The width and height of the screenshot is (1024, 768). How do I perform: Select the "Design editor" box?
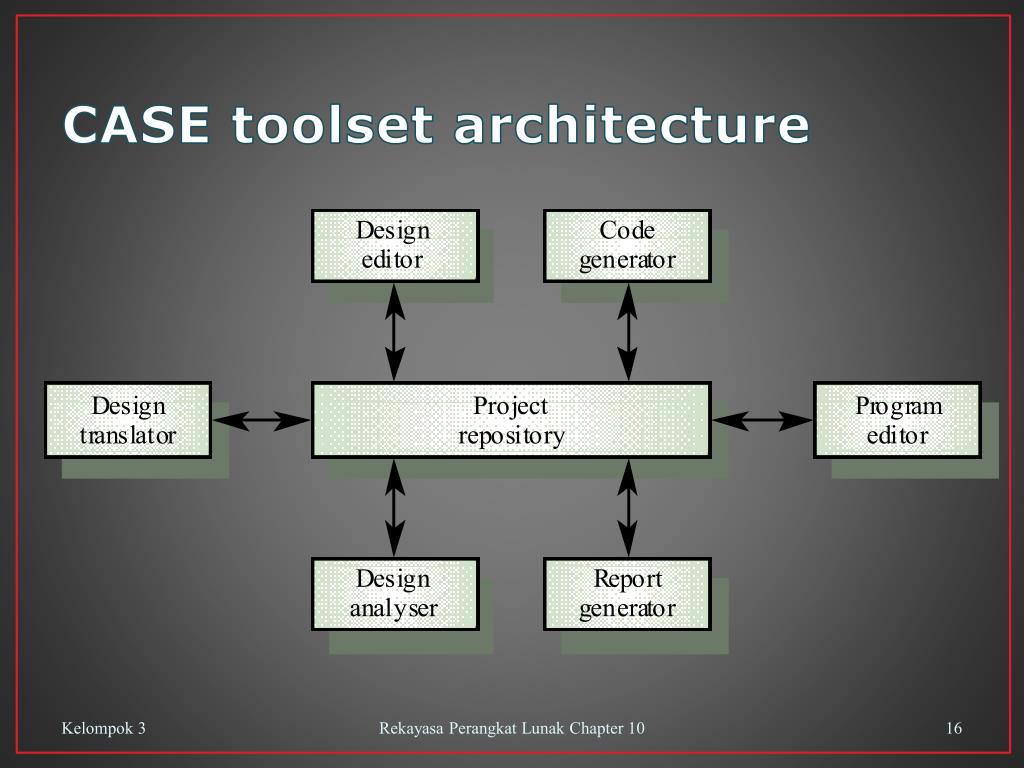coord(395,246)
